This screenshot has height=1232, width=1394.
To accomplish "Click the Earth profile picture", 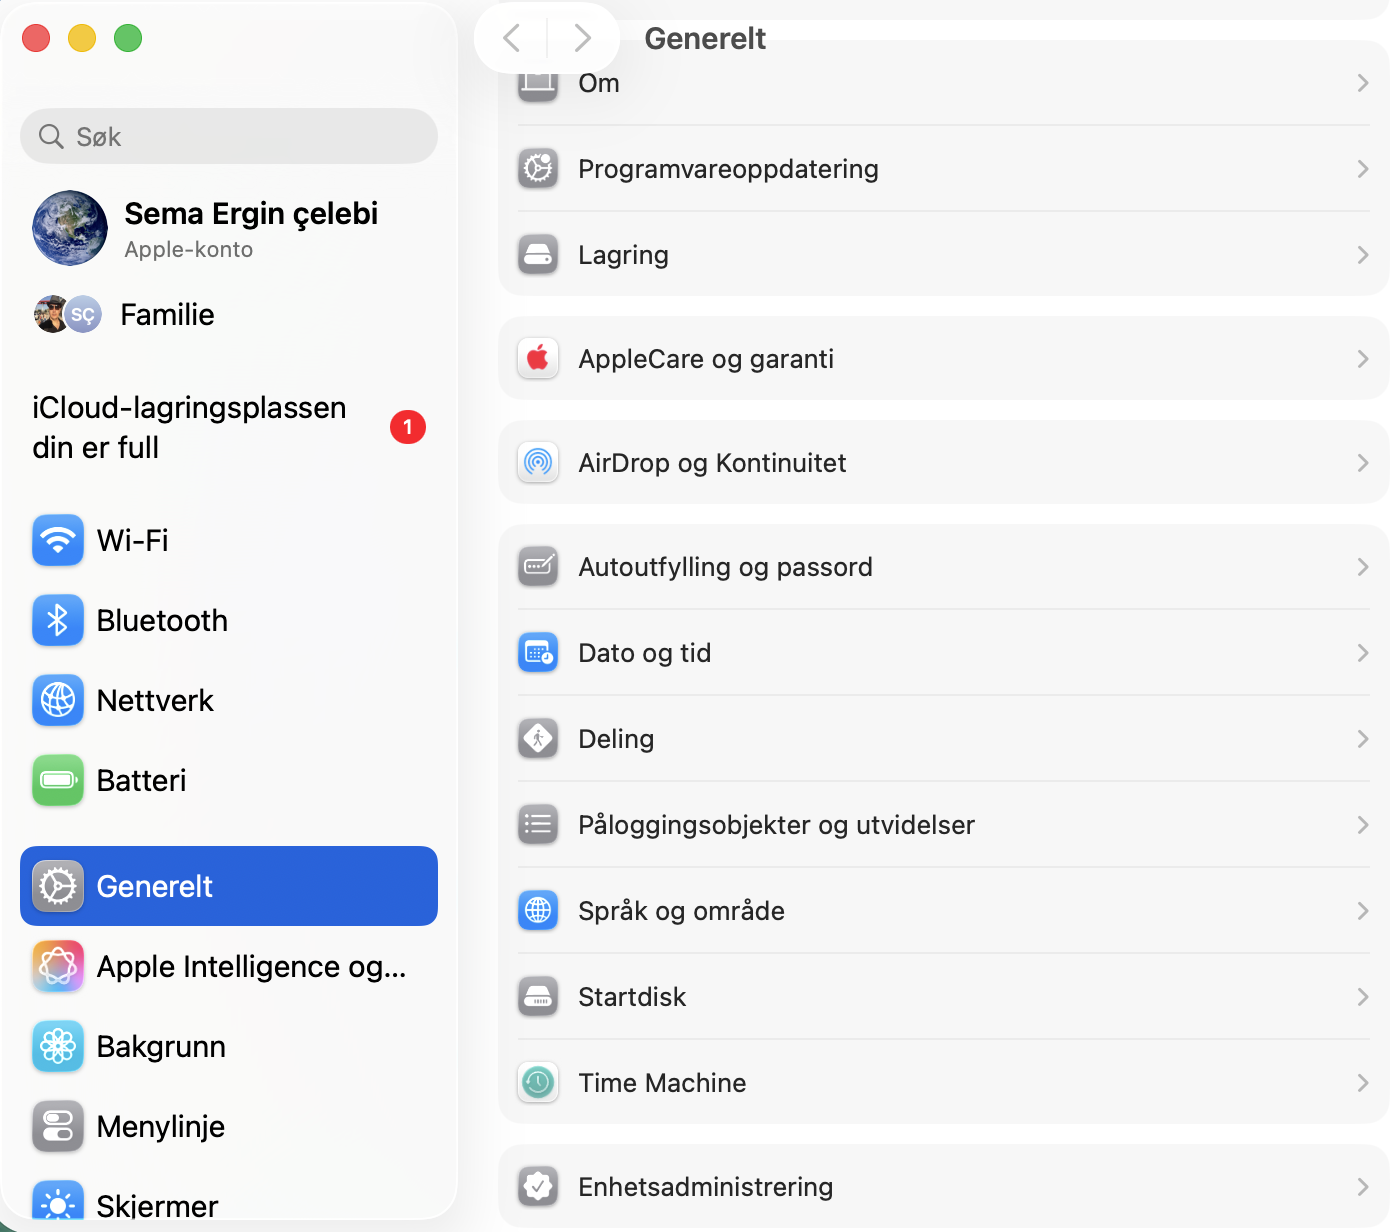I will 70,228.
